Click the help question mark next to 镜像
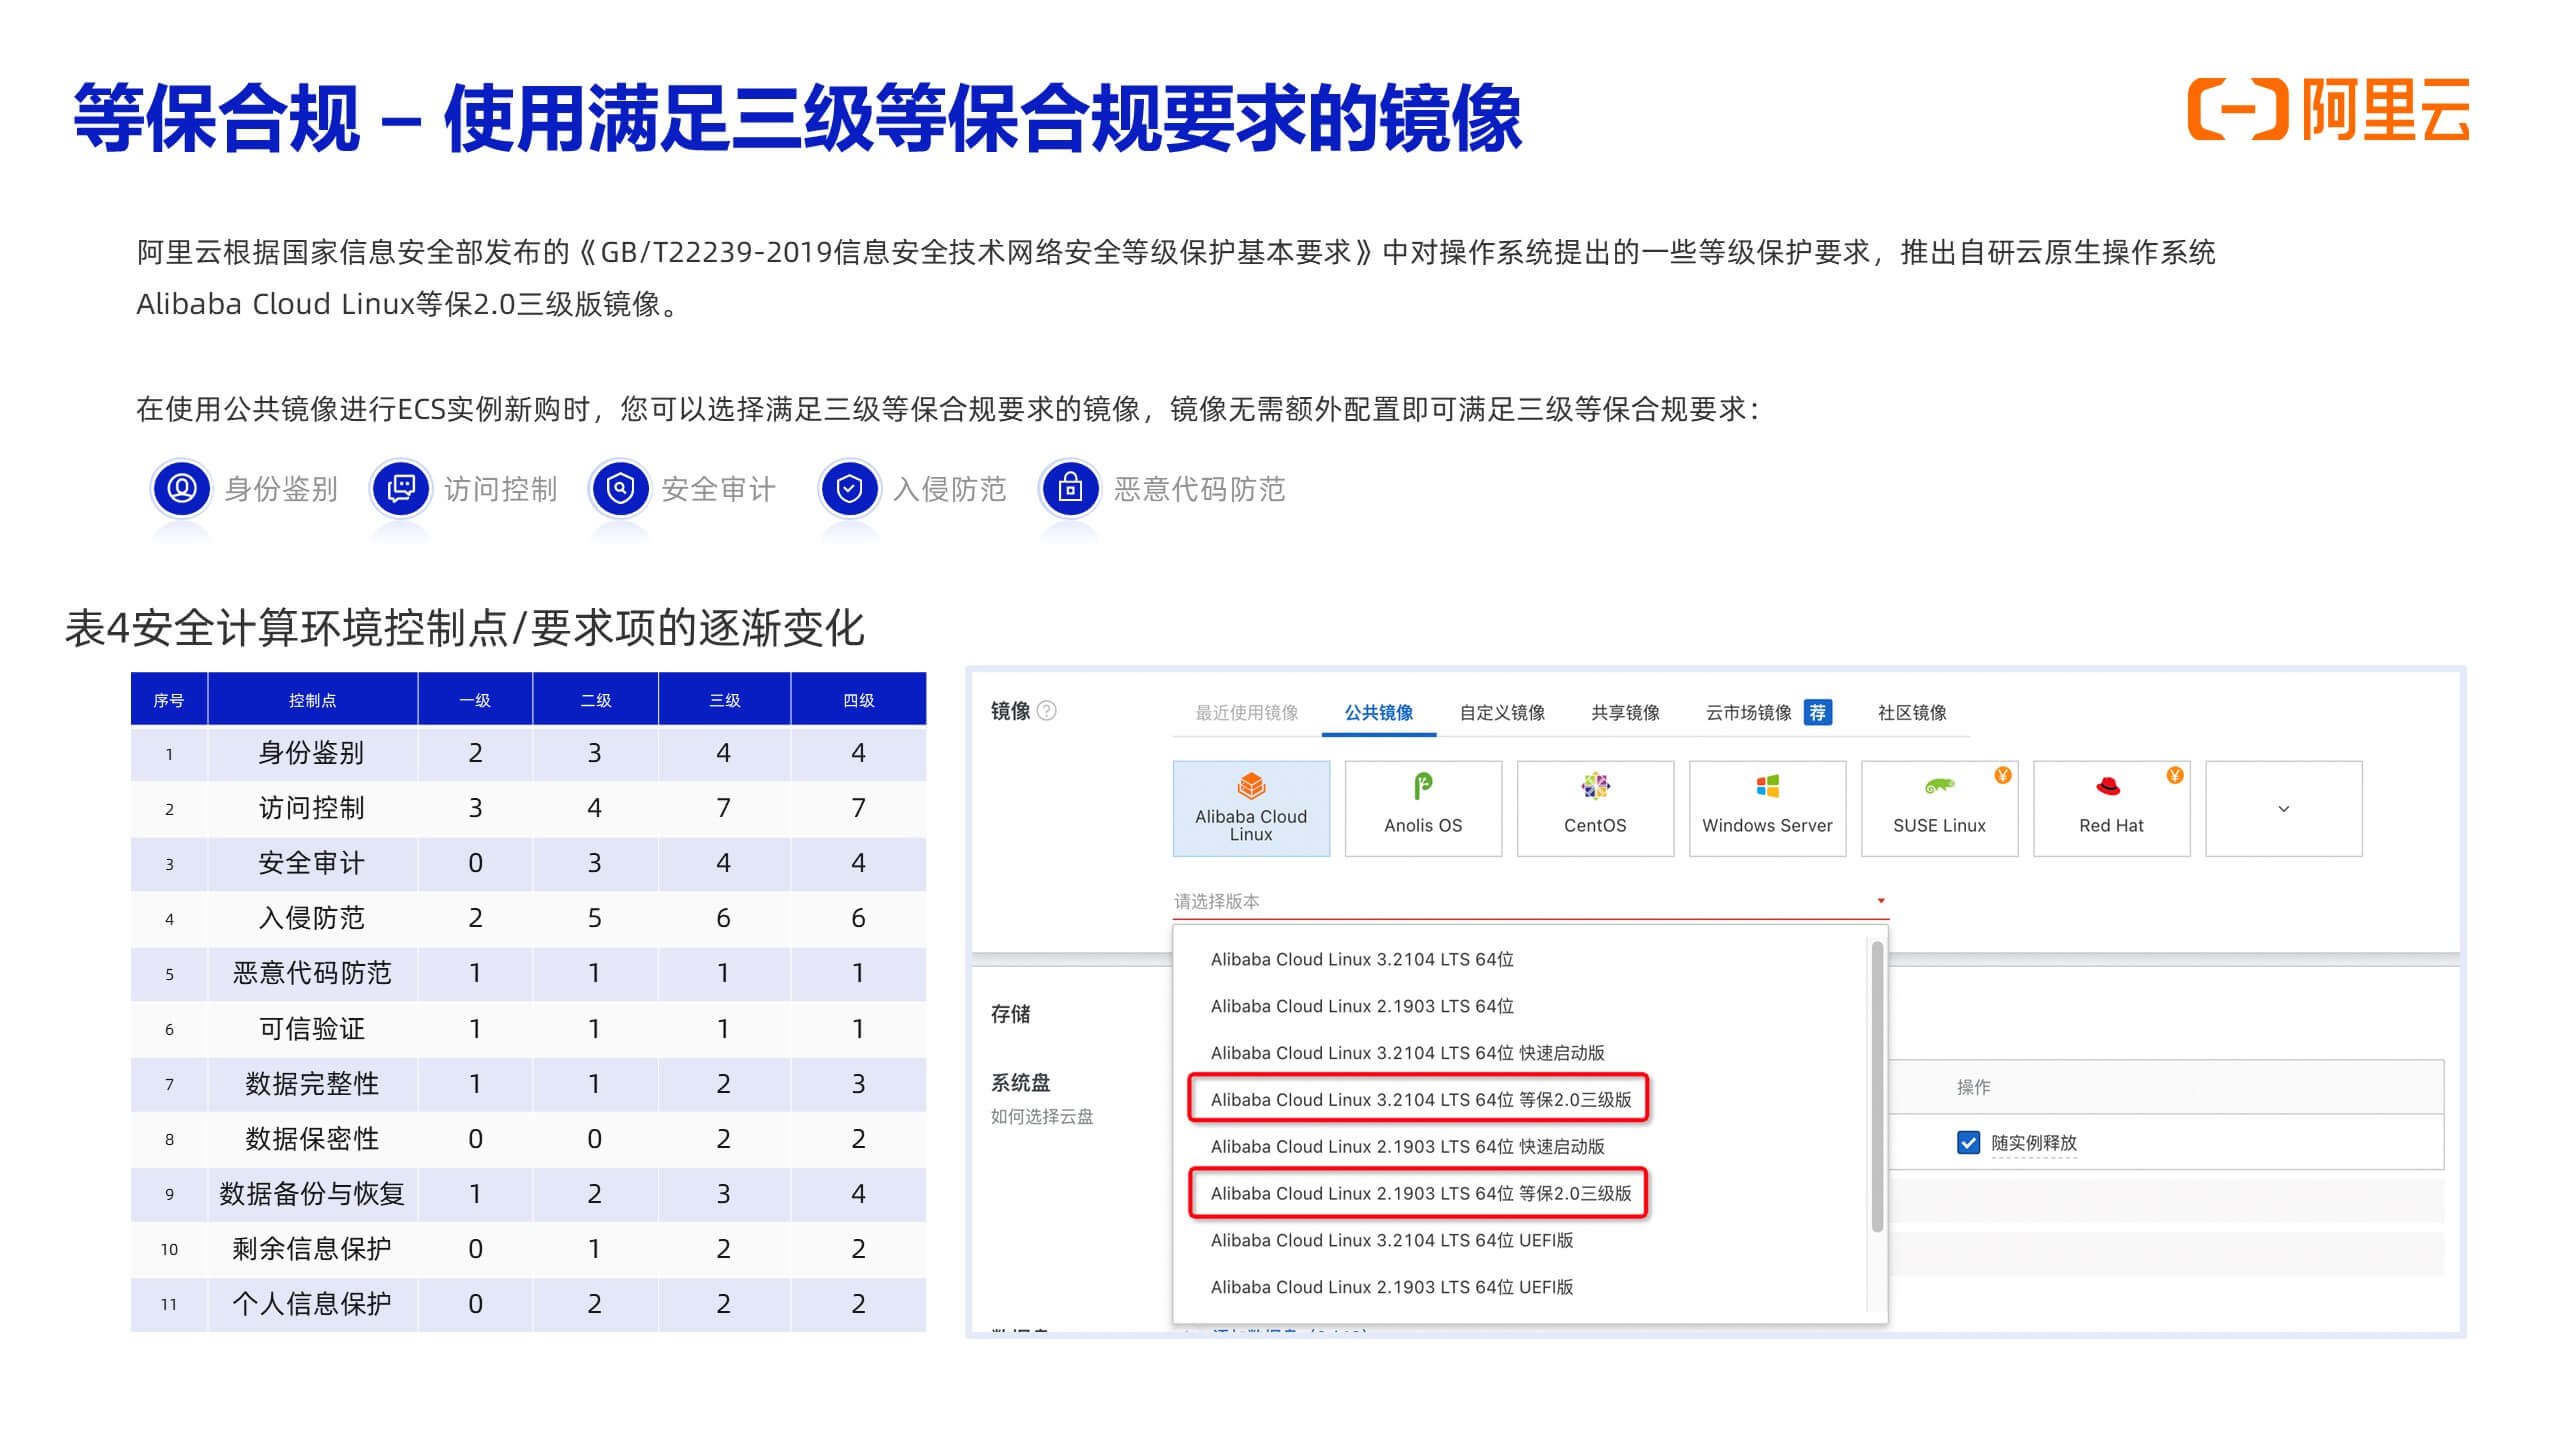2560x1440 pixels. point(1046,710)
